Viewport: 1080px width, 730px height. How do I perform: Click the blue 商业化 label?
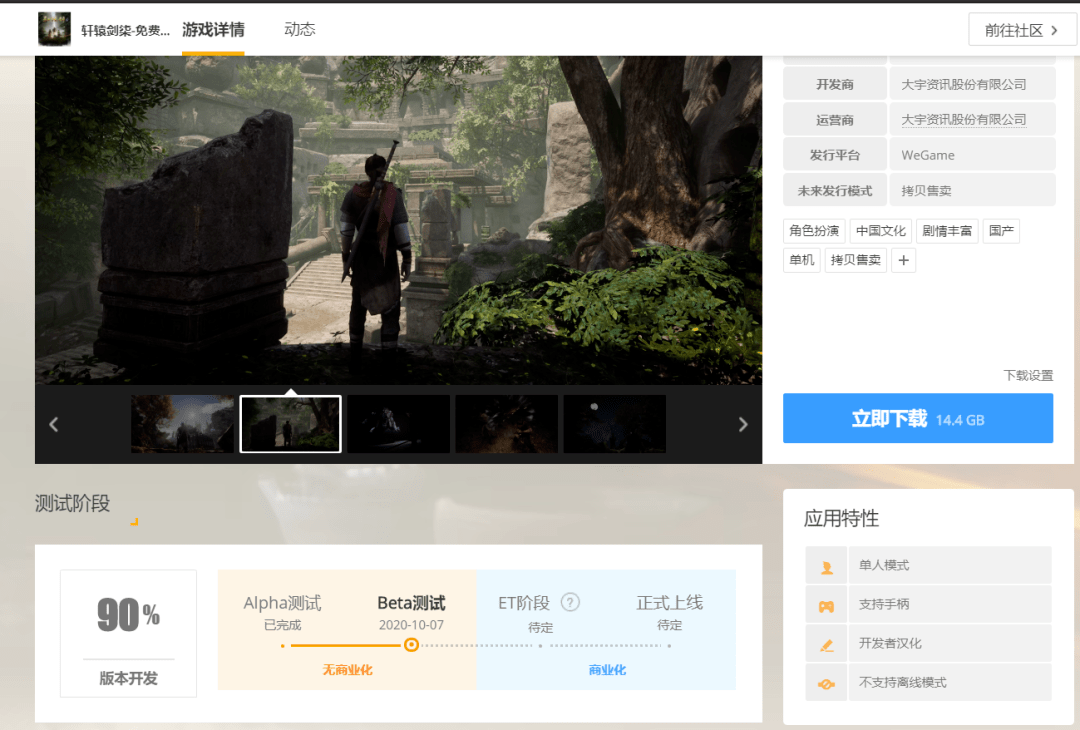point(608,670)
